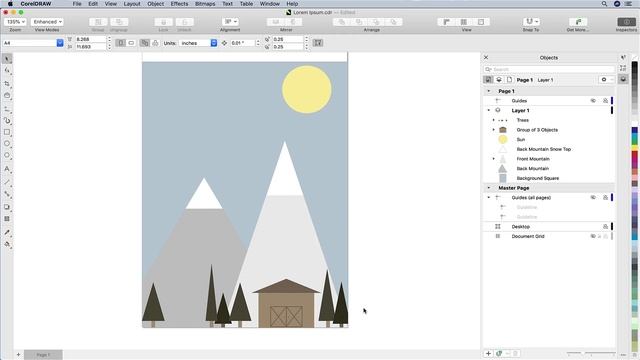Toggle visibility of Guides (all pages)
640x360 pixels.
(593, 198)
